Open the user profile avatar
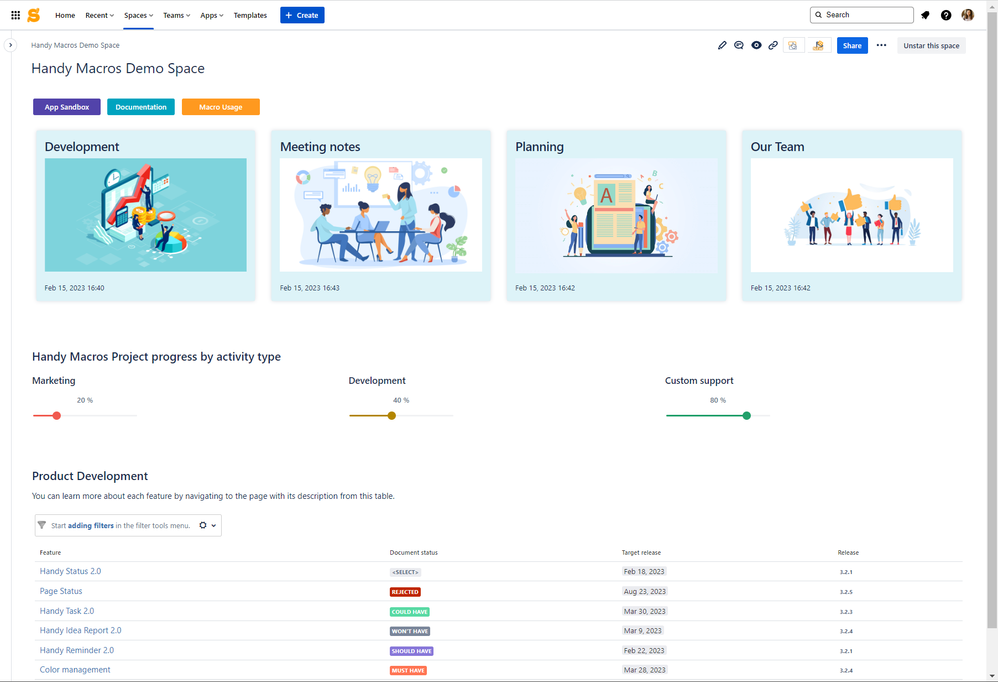This screenshot has width=998, height=682. (x=967, y=15)
